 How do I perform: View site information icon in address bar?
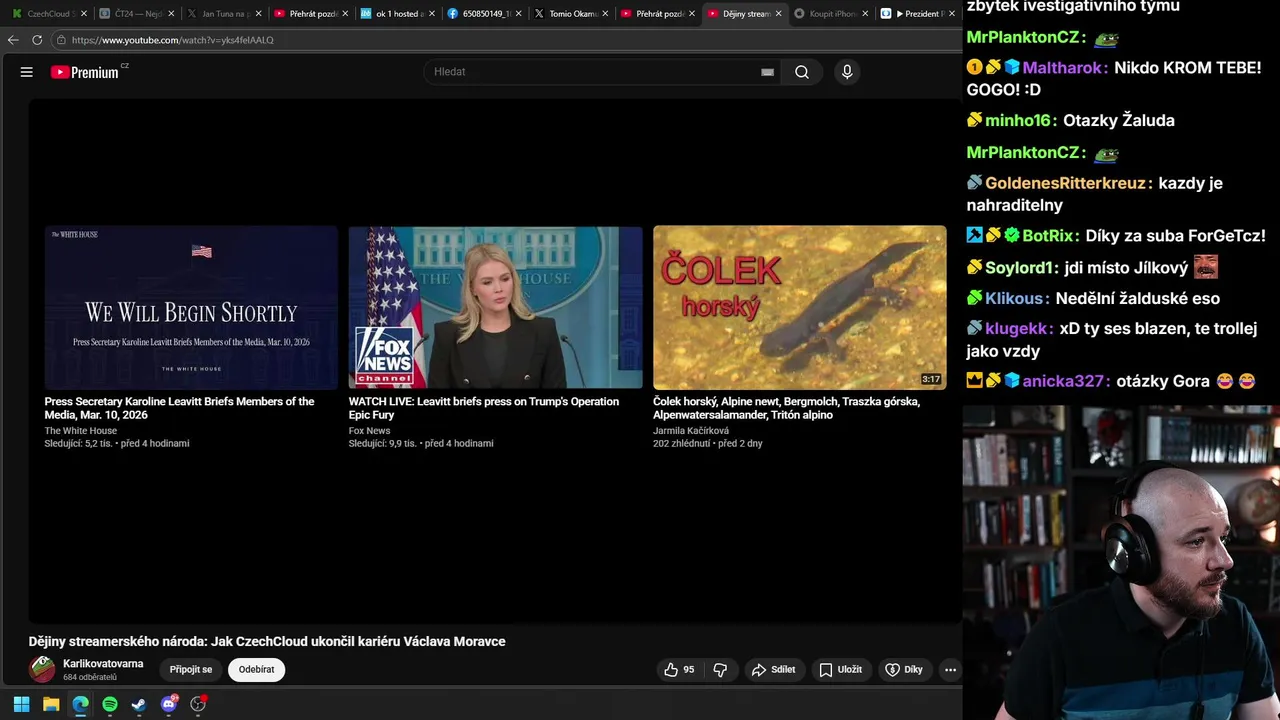tap(61, 40)
